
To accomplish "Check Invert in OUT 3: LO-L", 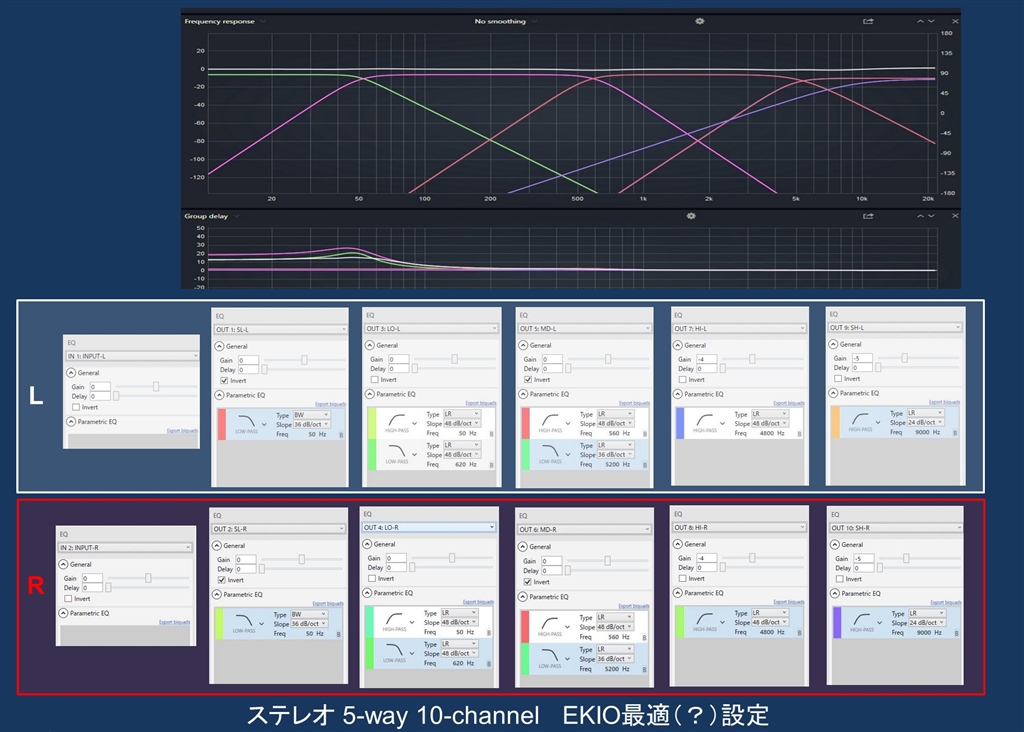I will click(x=374, y=379).
